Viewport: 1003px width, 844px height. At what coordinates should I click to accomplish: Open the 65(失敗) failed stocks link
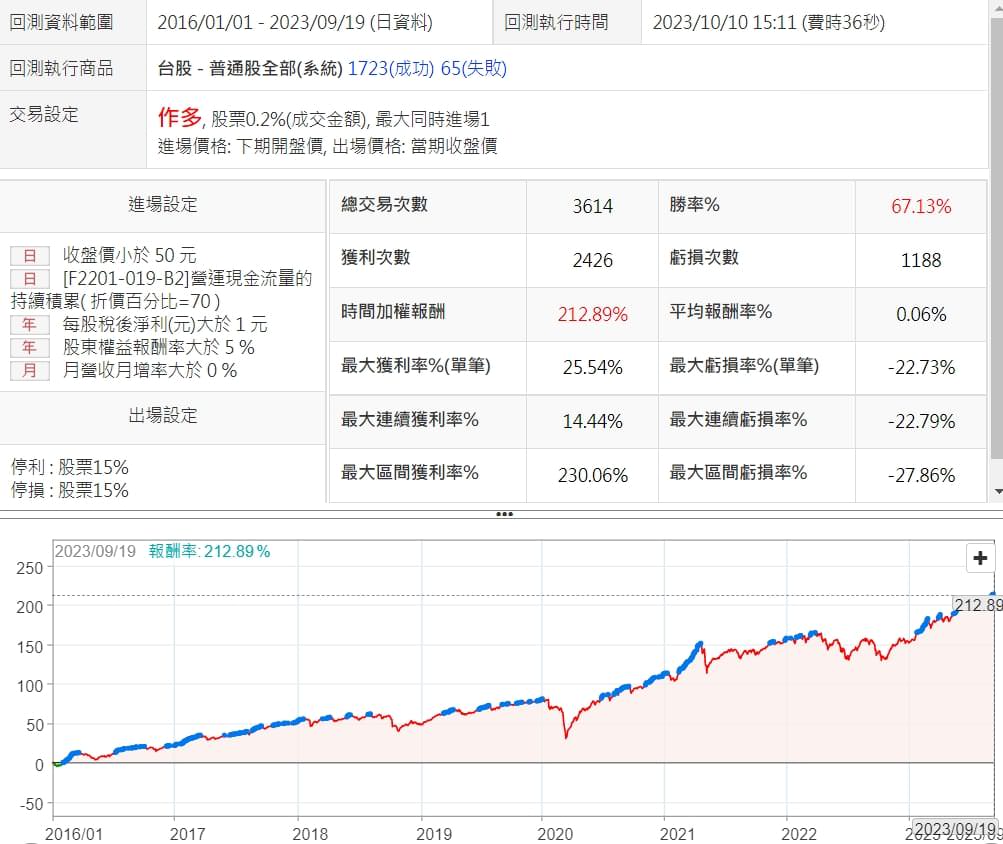(x=473, y=69)
